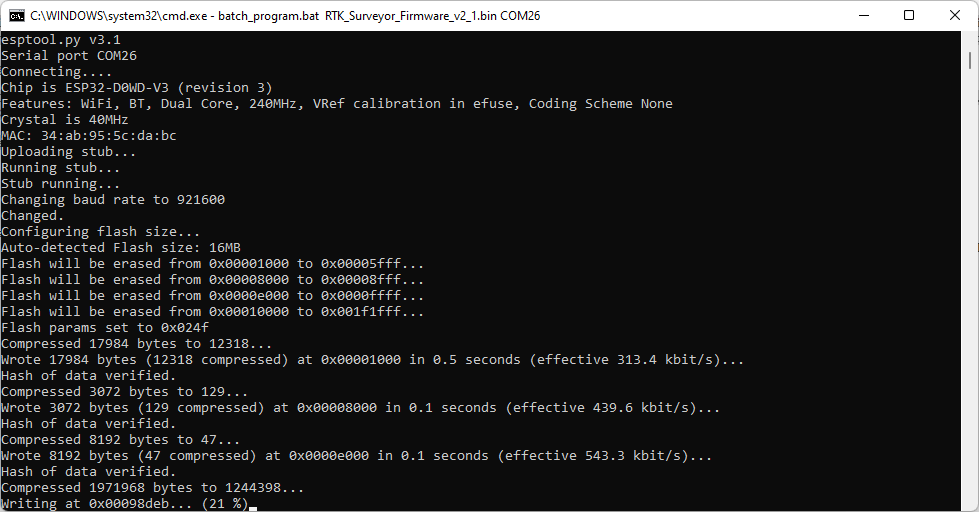Click the "Flash params set to 0x024f" line
The height and width of the screenshot is (512, 979).
tap(105, 327)
